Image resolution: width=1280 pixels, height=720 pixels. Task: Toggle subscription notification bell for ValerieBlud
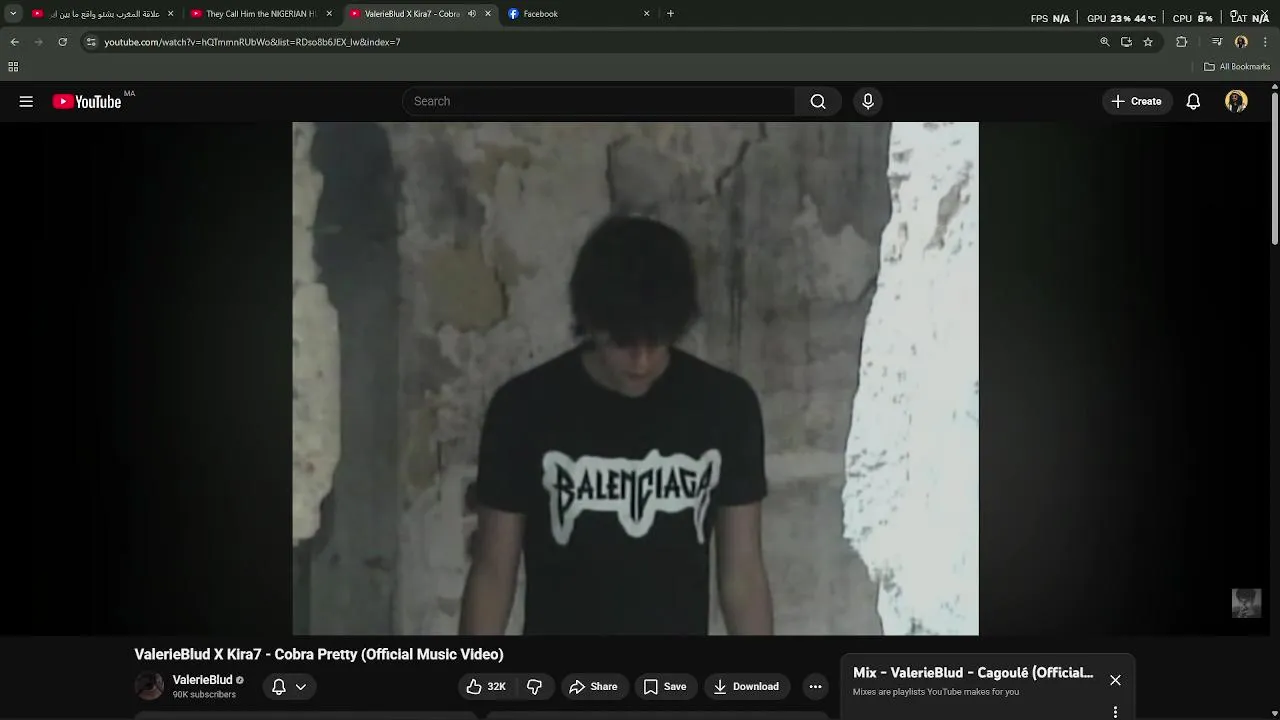coord(289,686)
